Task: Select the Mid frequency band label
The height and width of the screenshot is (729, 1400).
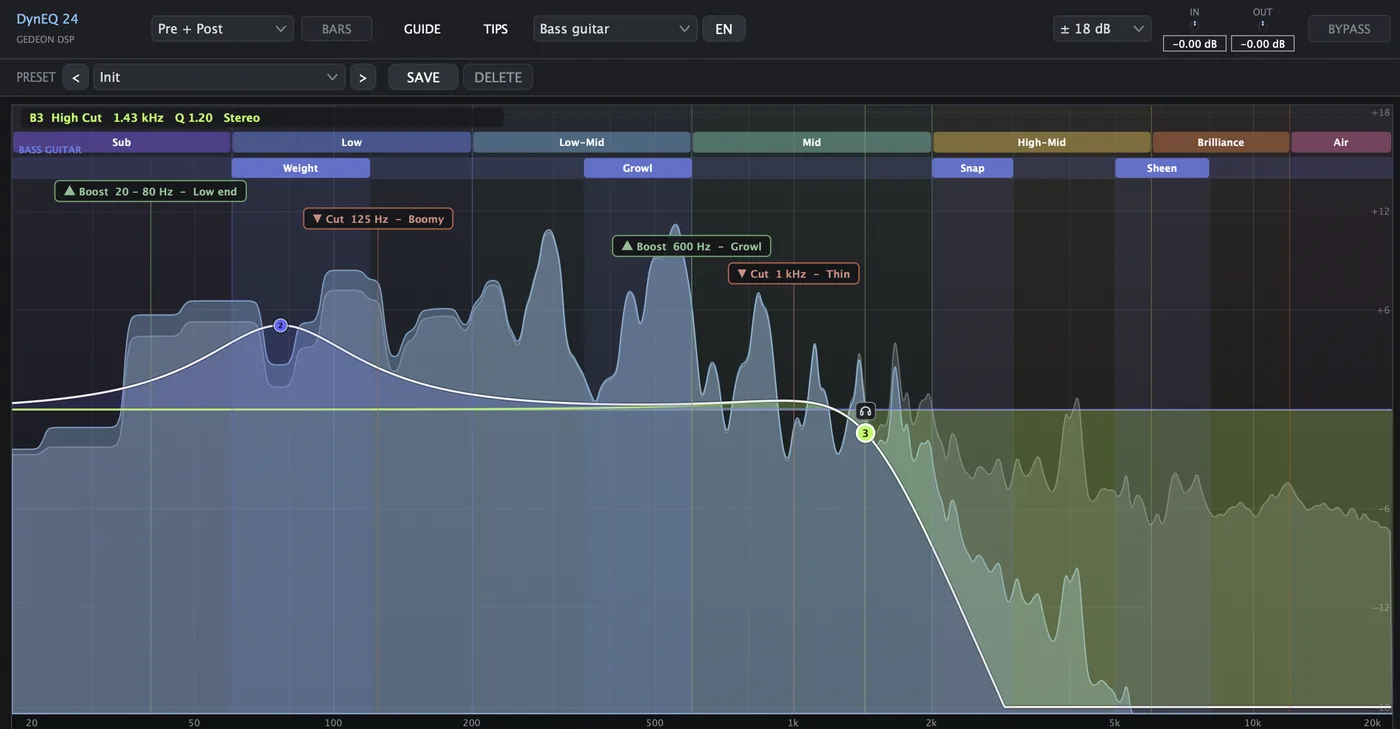Action: point(812,142)
